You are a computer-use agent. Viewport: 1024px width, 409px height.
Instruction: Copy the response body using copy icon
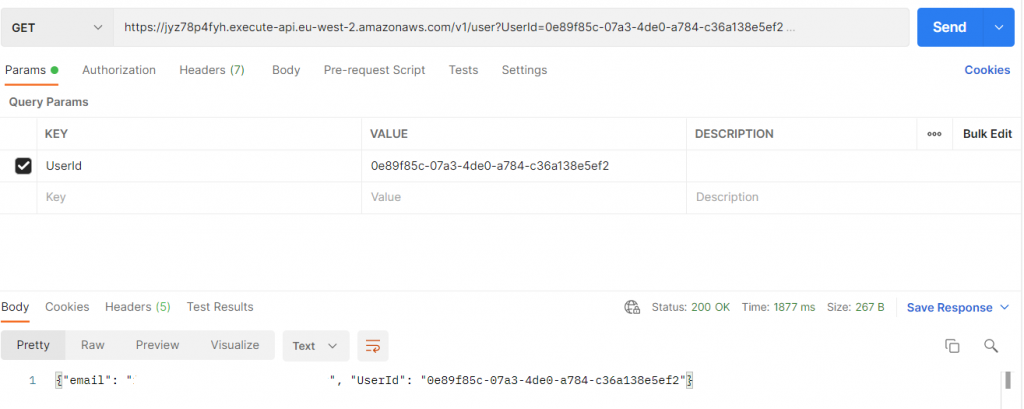click(952, 346)
